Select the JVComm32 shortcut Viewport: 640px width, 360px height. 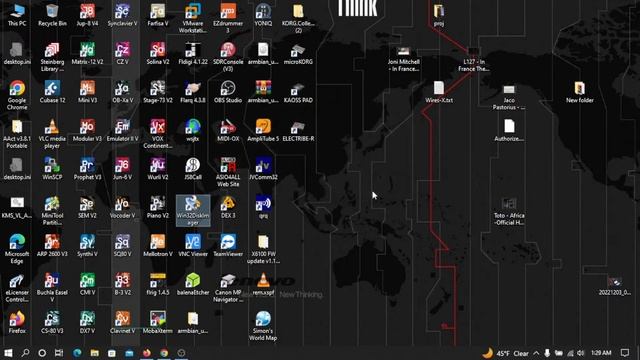coord(263,169)
